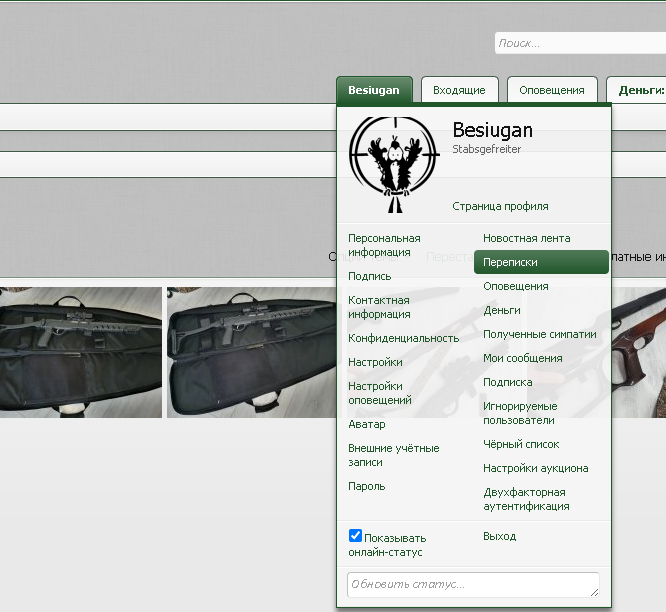Open the first rifle case photo thumbnail

[x=81, y=353]
